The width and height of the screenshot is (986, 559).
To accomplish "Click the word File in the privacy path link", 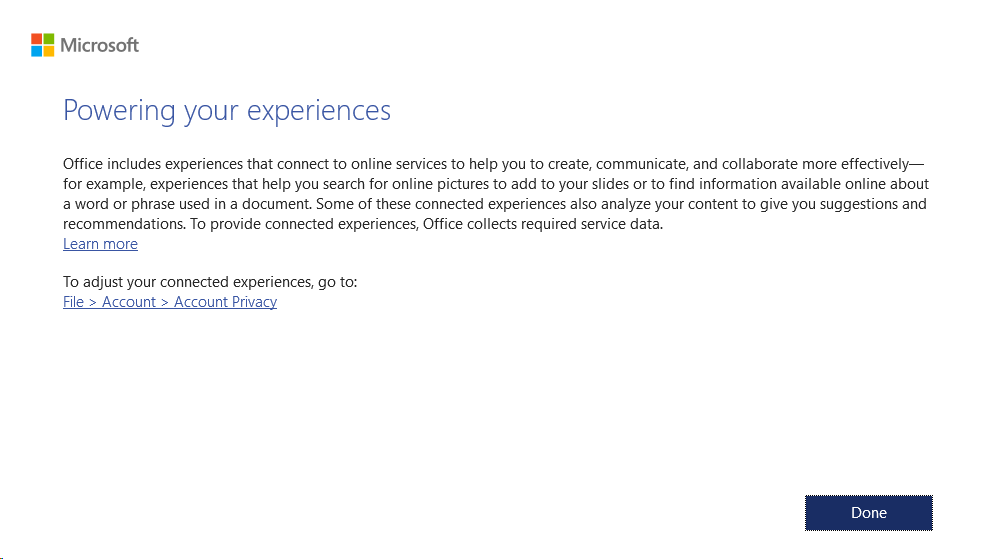I will 73,302.
